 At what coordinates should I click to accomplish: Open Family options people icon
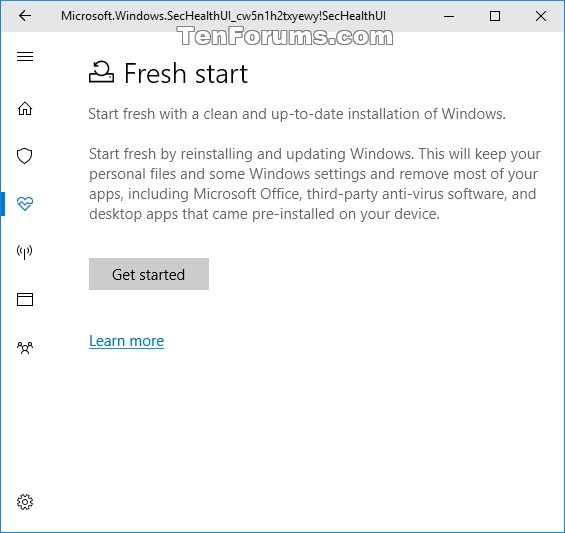25,347
